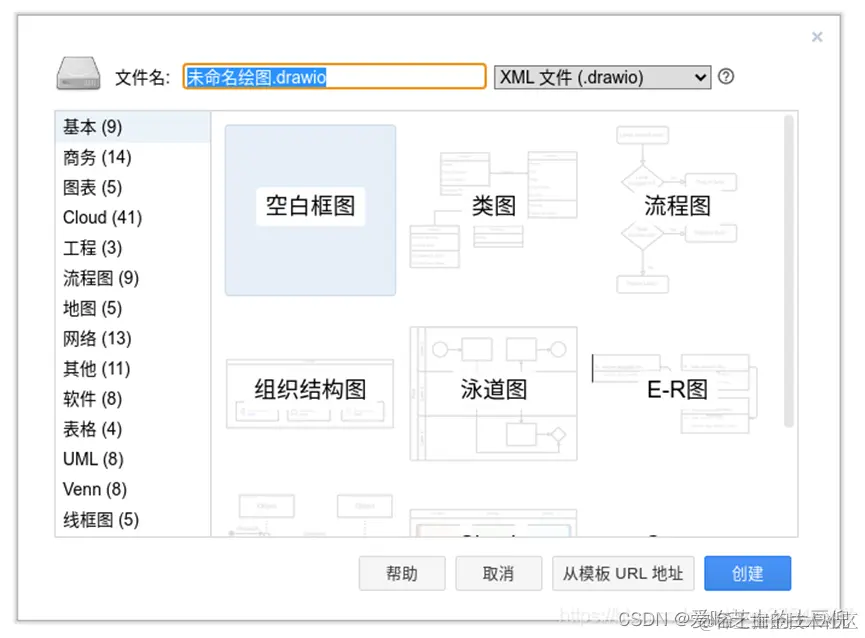Screen dimensions: 865x638
Task: Click the disk storage icon
Action: point(78,73)
